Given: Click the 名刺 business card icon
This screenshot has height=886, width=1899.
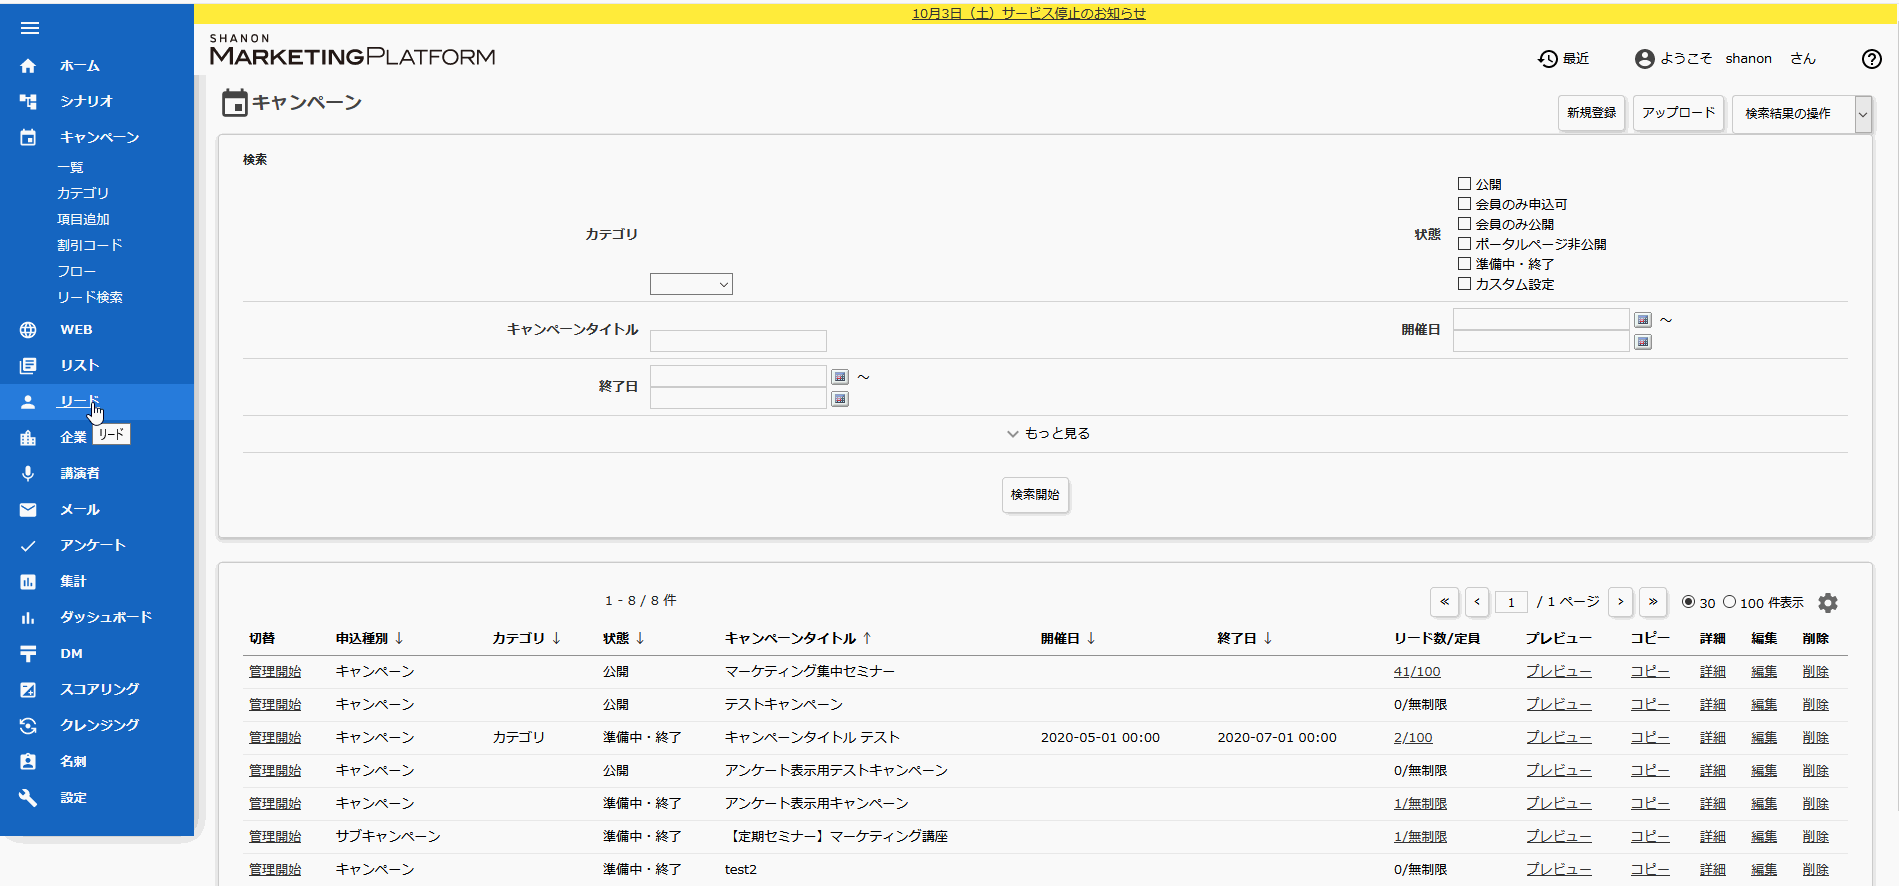Looking at the screenshot, I should tap(28, 762).
